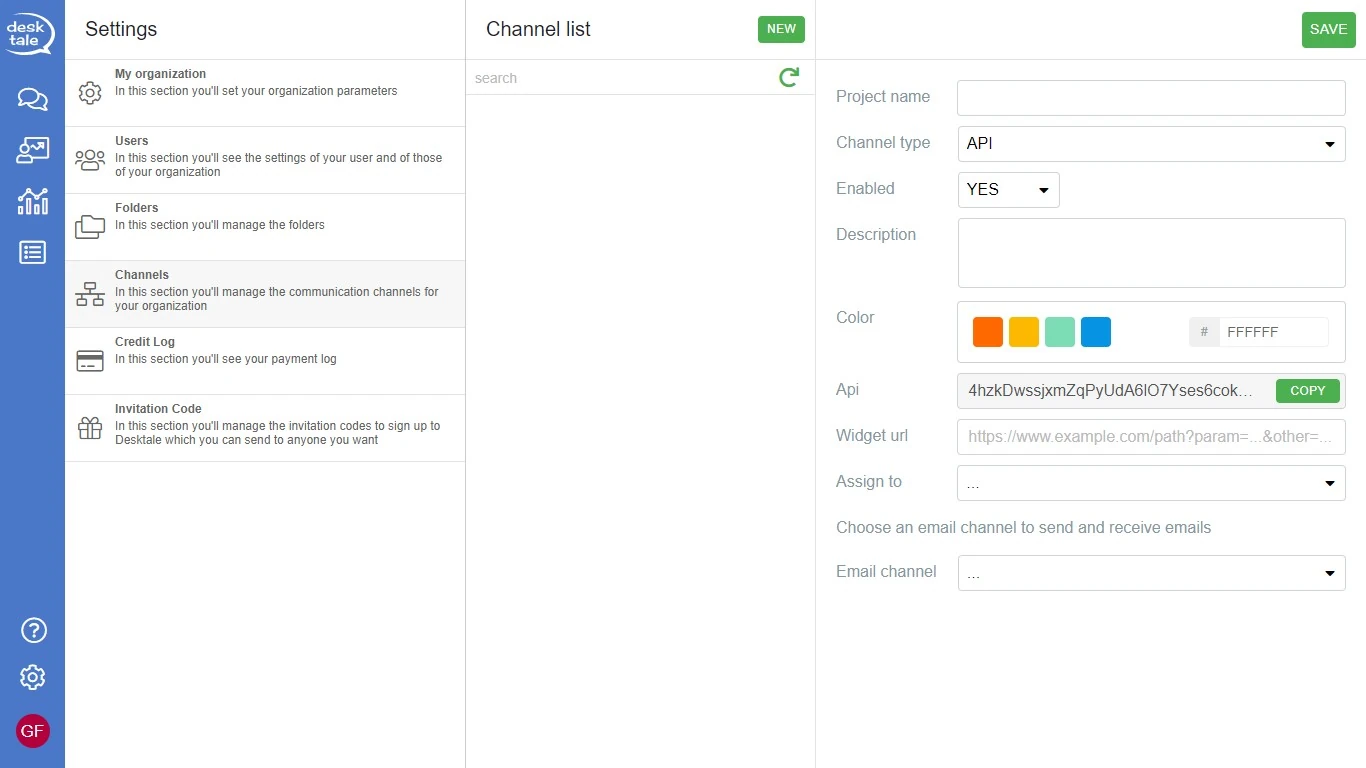The height and width of the screenshot is (768, 1366).
Task: Refresh the channel list
Action: pos(789,77)
